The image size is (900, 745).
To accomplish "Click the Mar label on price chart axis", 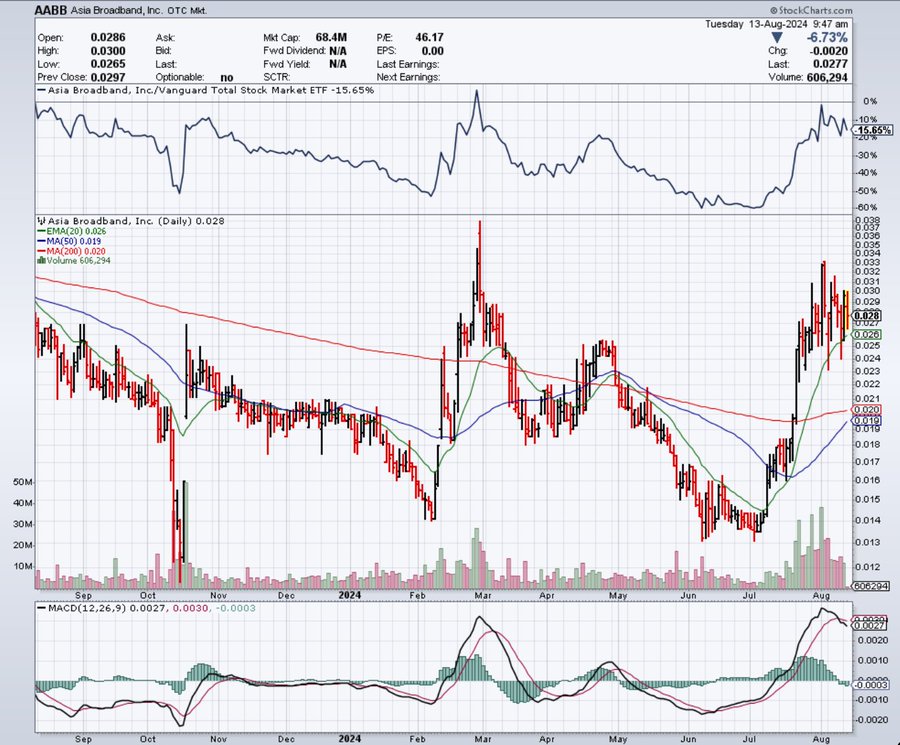I will coord(483,595).
